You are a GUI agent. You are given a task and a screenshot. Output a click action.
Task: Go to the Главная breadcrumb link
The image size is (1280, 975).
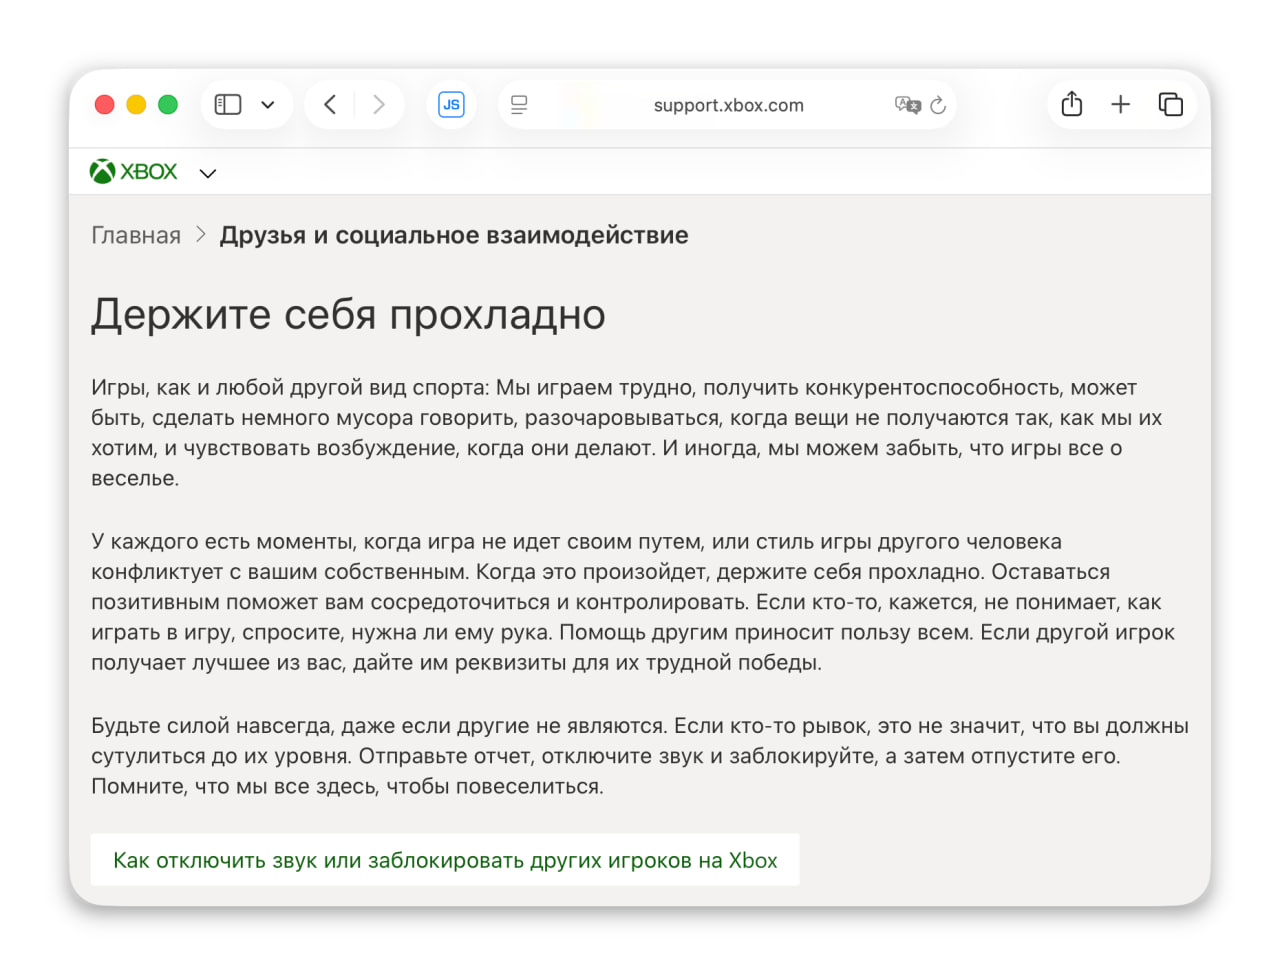[135, 234]
